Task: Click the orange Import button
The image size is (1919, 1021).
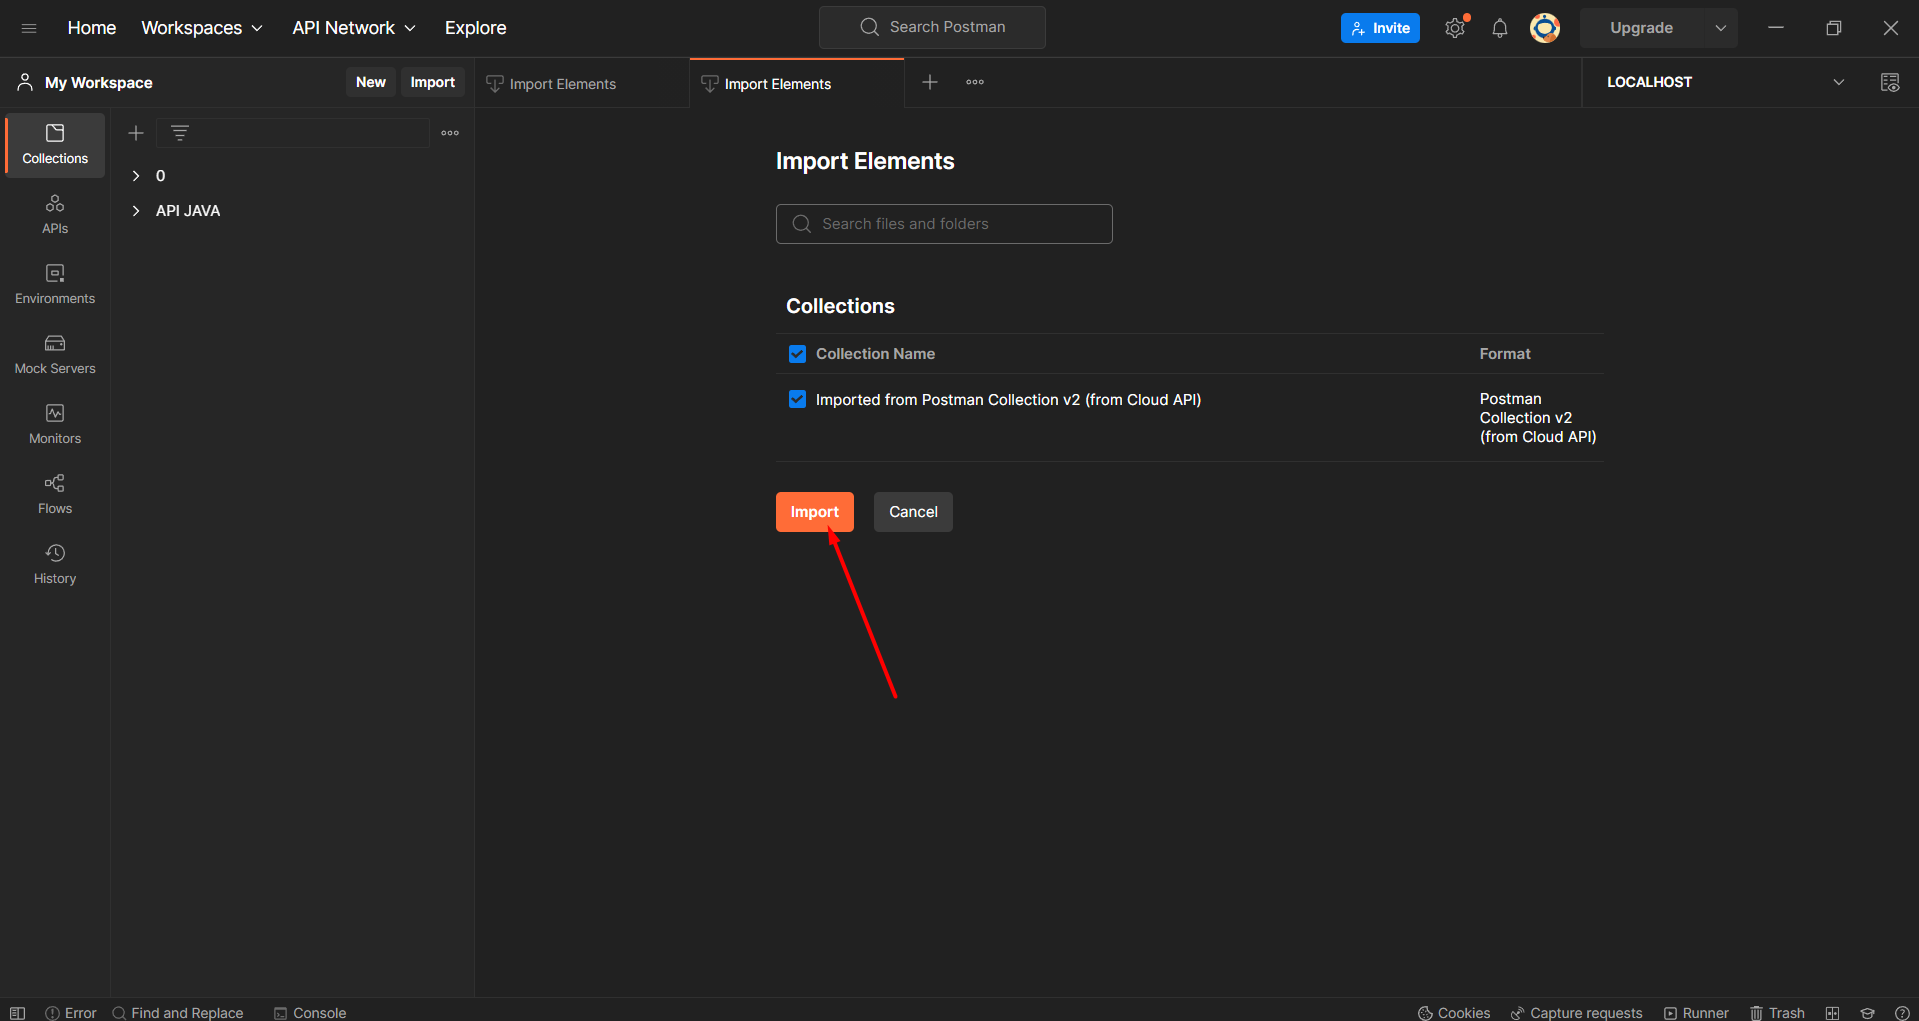Action: (x=815, y=512)
